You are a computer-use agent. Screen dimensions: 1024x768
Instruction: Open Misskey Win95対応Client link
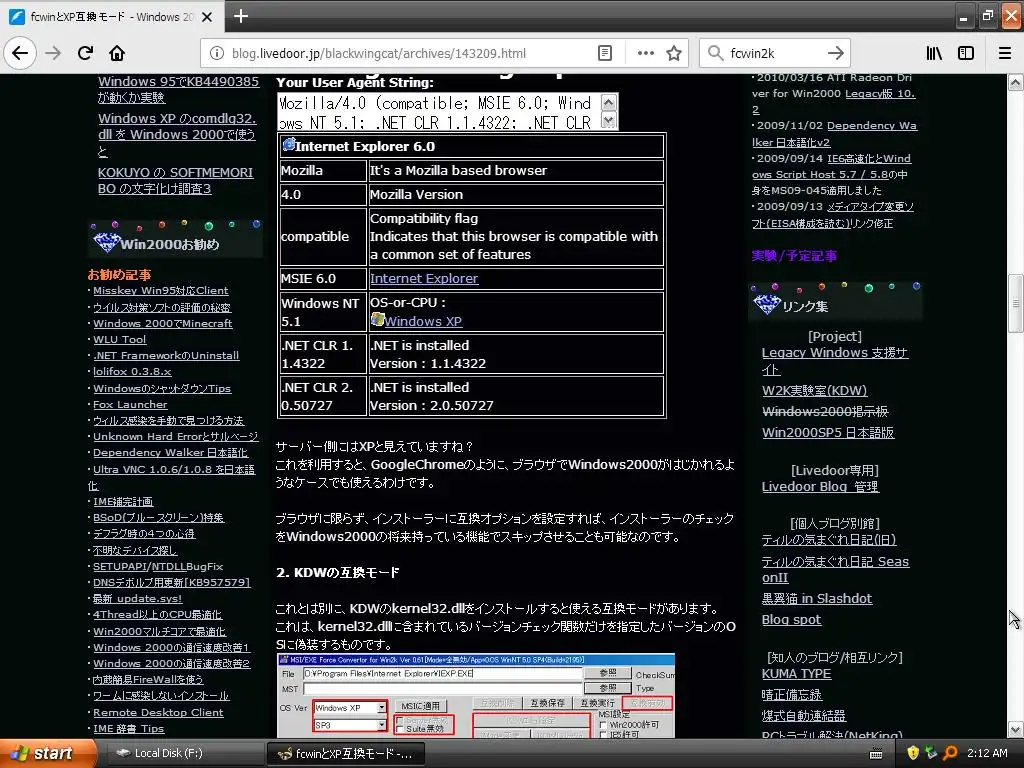[161, 291]
